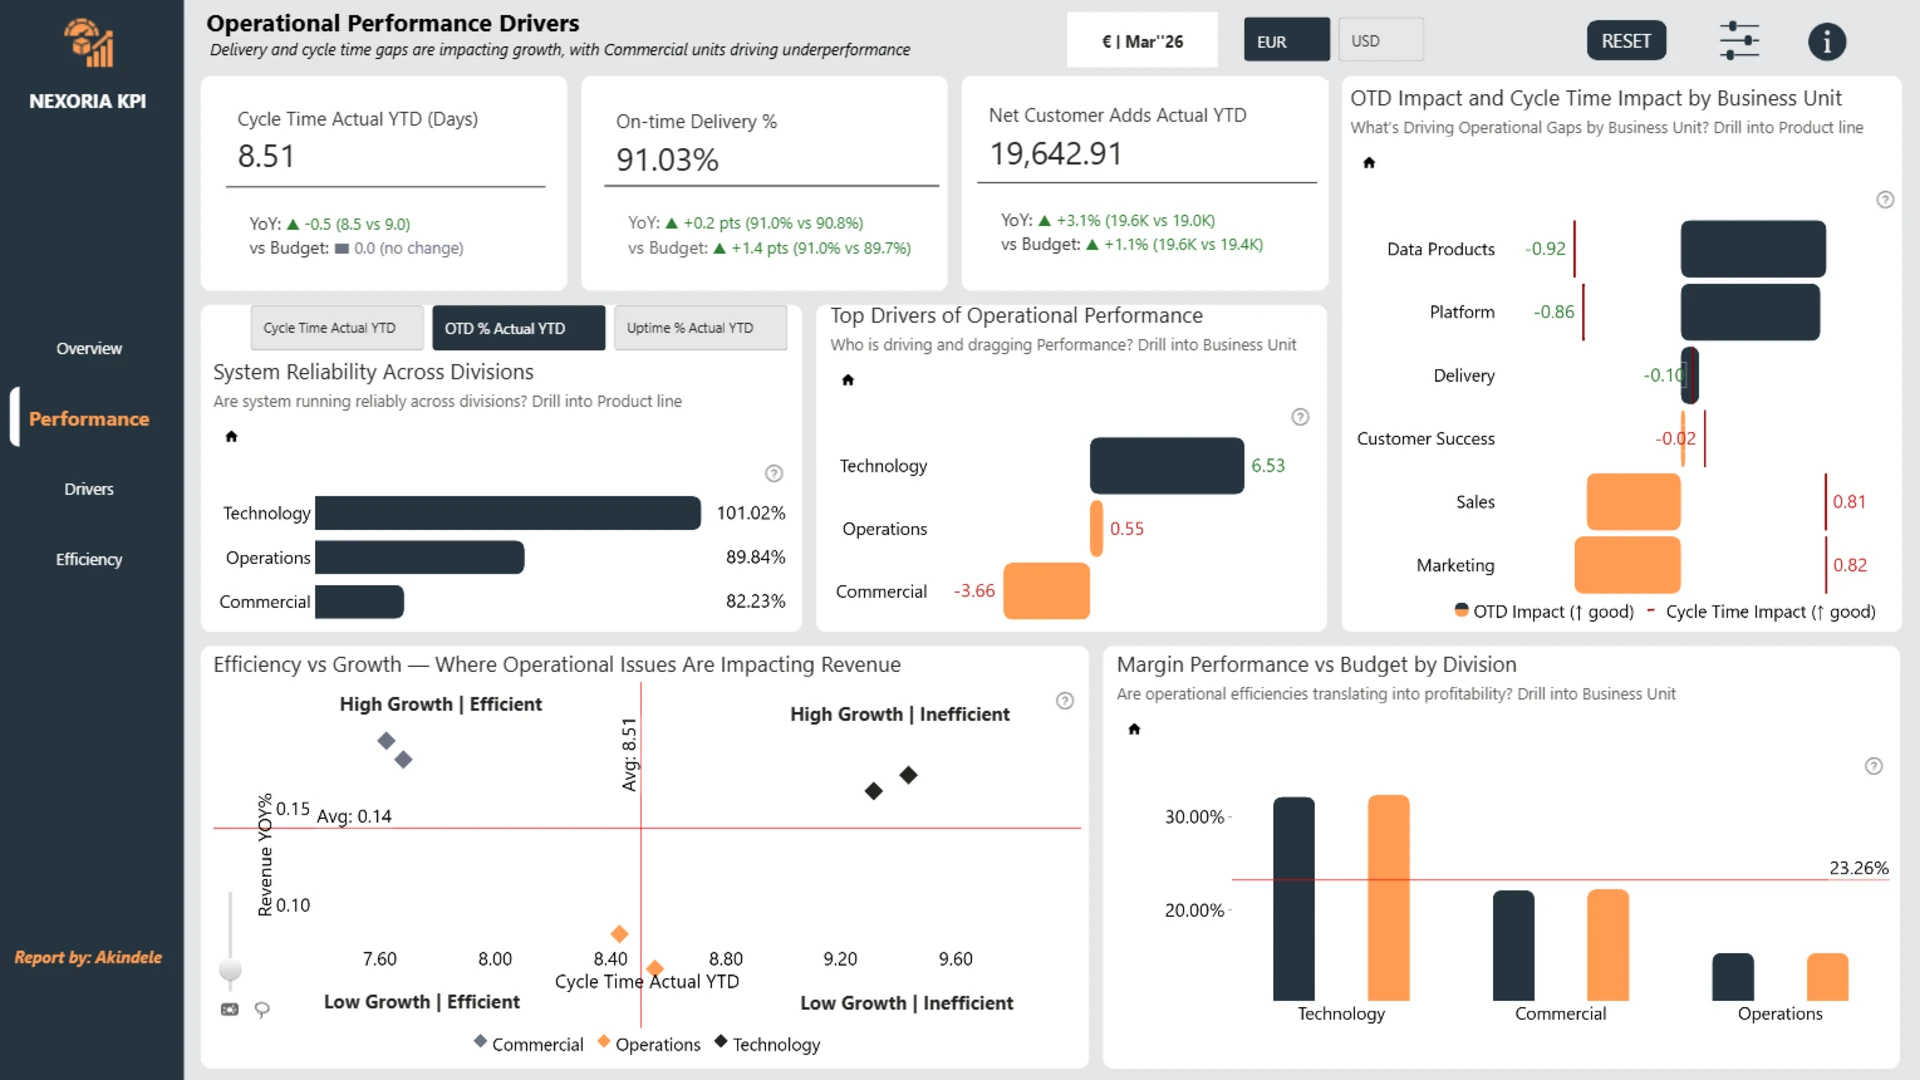
Task: Select the EUR currency toggle
Action: (x=1285, y=41)
